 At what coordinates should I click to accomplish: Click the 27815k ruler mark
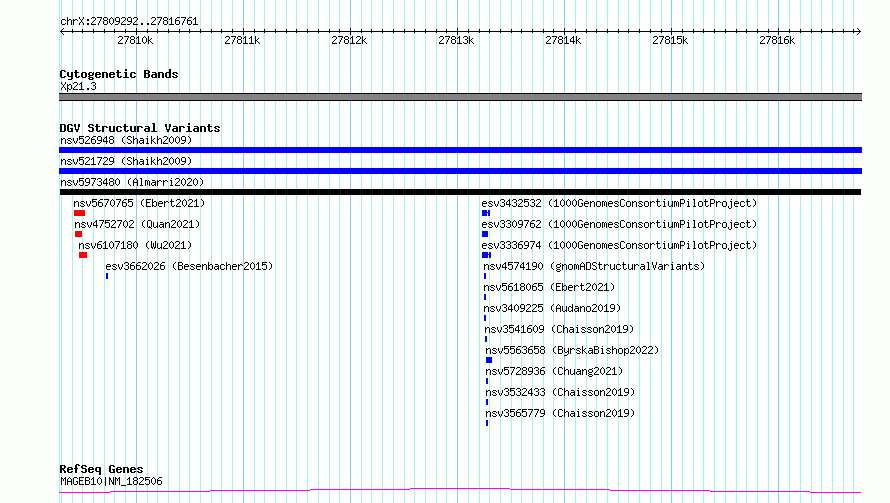[670, 40]
